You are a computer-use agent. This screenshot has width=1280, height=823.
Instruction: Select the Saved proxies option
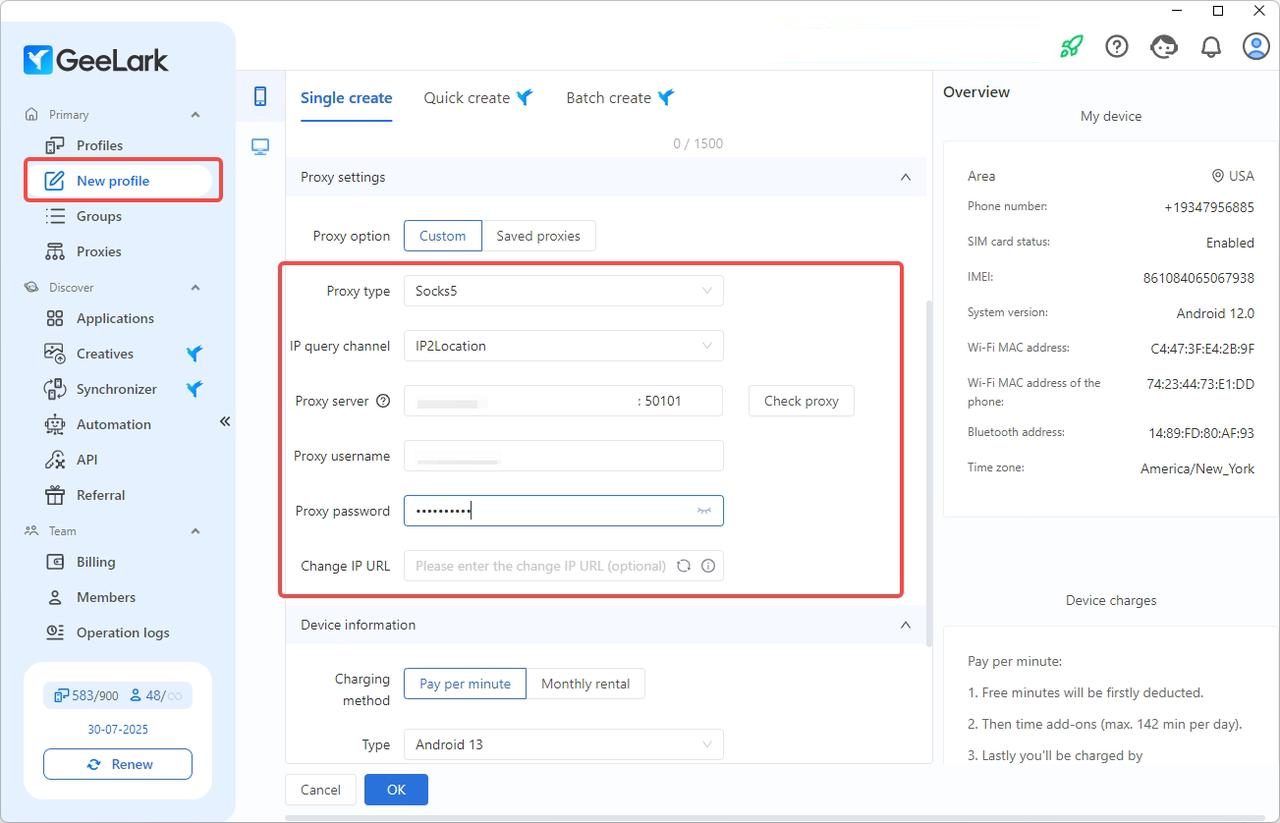click(538, 236)
